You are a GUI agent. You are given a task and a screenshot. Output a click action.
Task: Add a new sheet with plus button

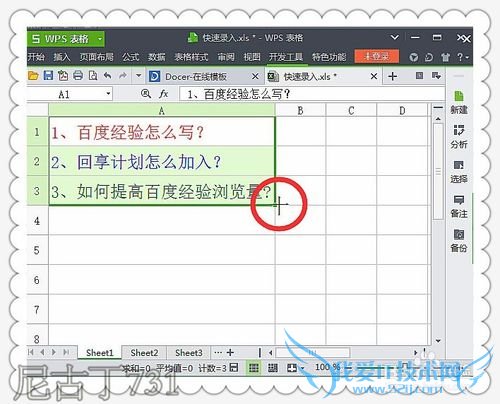230,352
